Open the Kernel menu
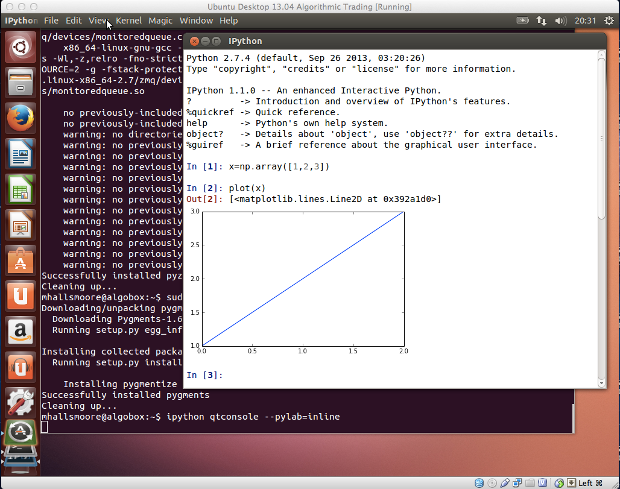The width and height of the screenshot is (620, 489). [129, 21]
